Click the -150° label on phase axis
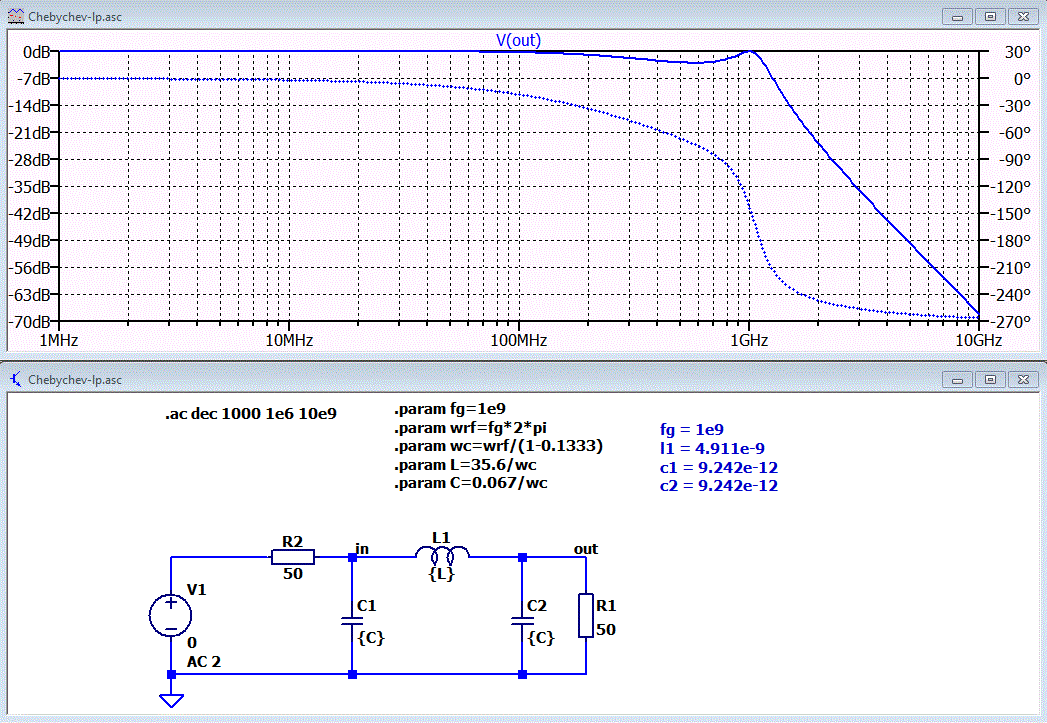Screen dimensions: 1047x723 point(1009,214)
